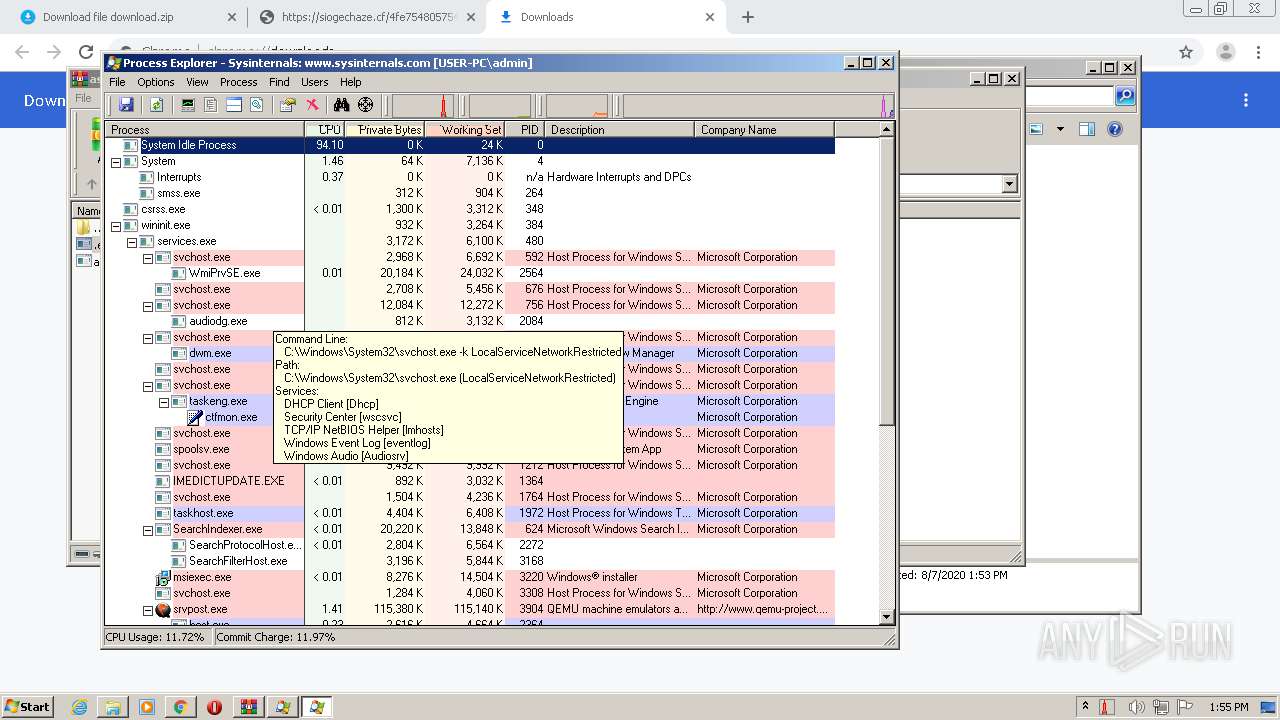Open Windows Media Player from taskbar
Image resolution: width=1280 pixels, height=720 pixels.
click(147, 707)
